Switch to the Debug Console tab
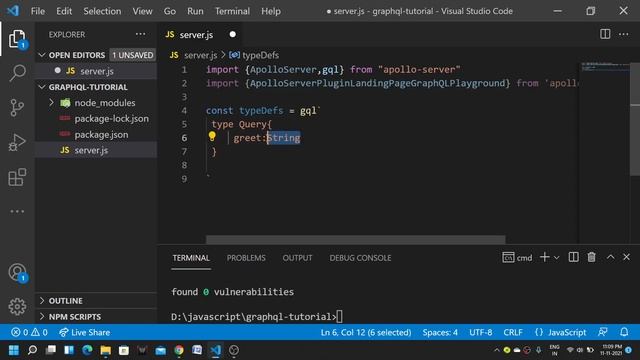The image size is (640, 360). 360,258
